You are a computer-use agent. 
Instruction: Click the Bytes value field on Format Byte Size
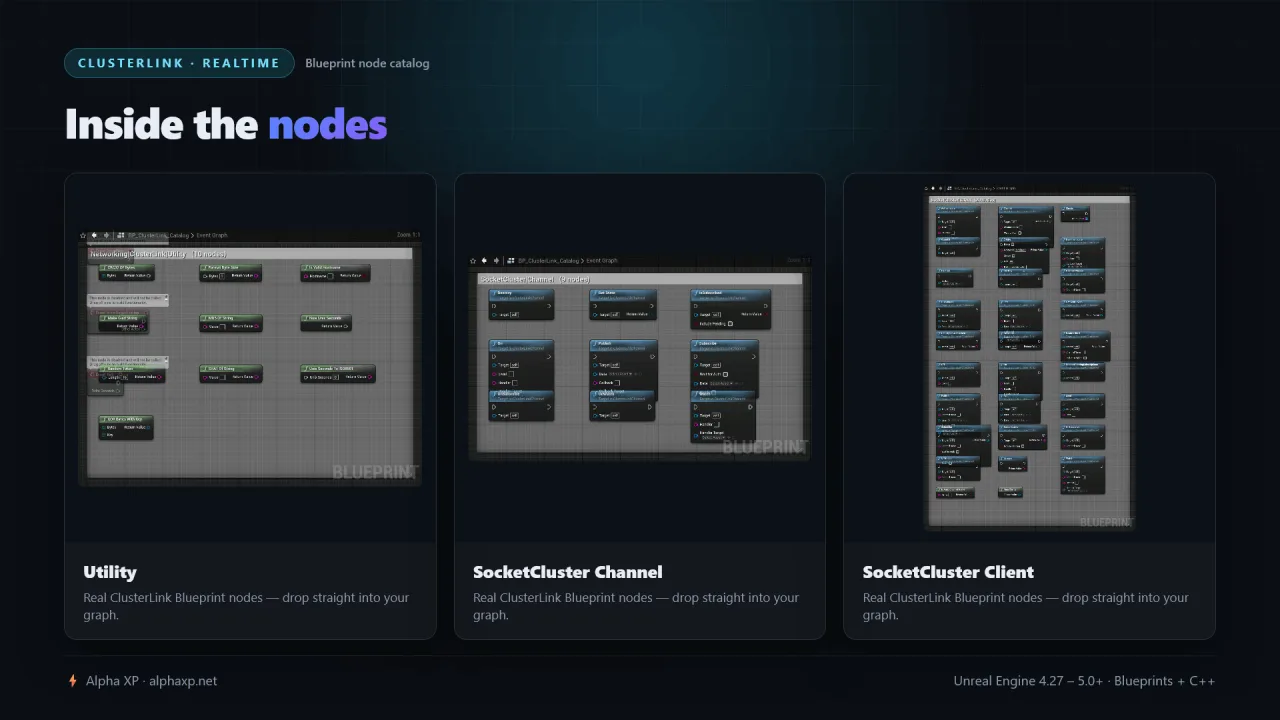click(x=221, y=275)
